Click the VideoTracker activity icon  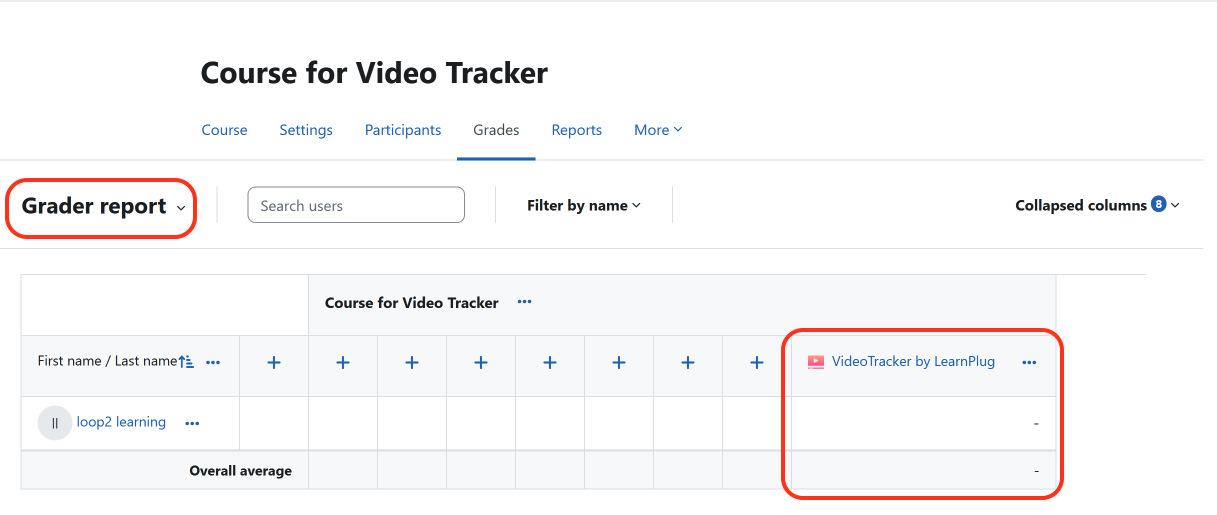[x=816, y=362]
